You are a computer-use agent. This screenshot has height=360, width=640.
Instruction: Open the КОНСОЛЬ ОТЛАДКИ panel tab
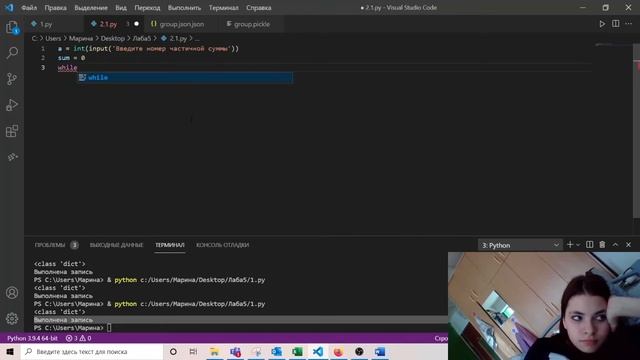coord(222,245)
